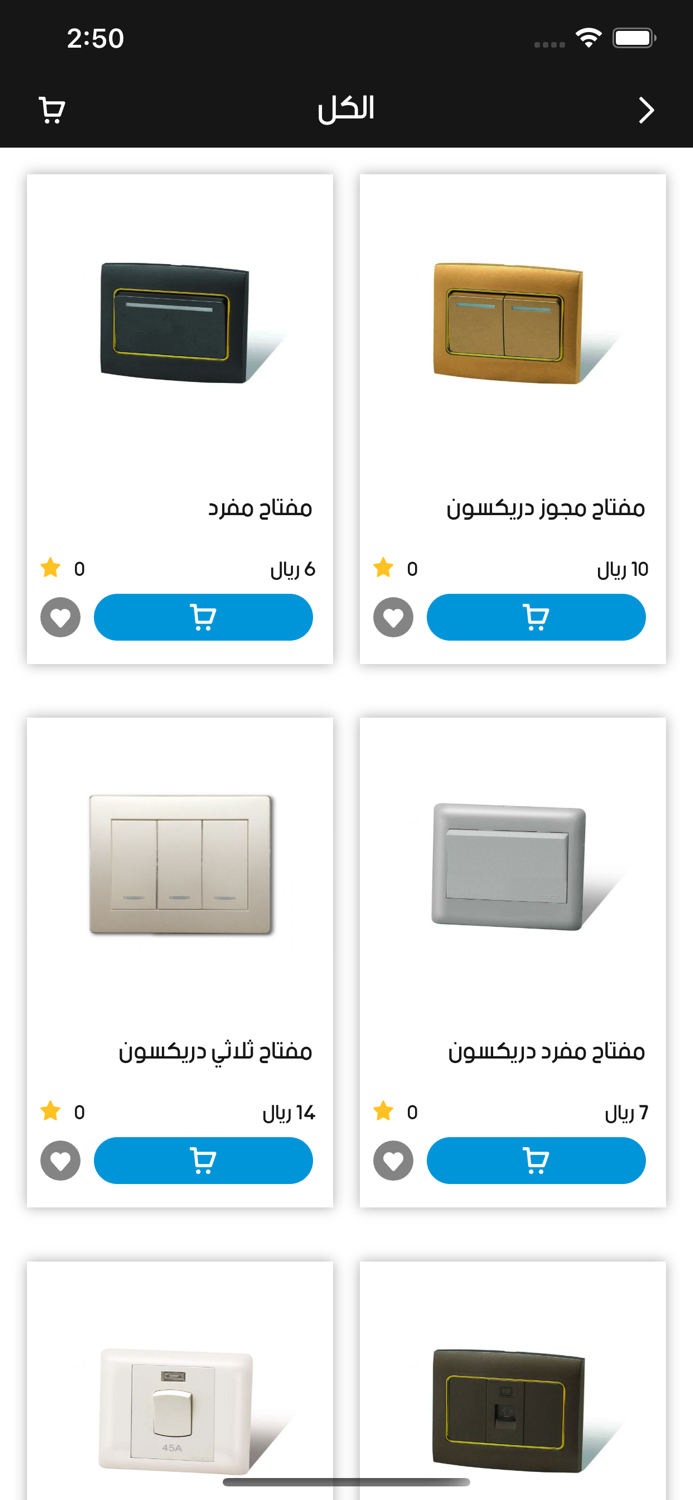Tap the star icon beside the 14 ريال price

click(x=50, y=1111)
